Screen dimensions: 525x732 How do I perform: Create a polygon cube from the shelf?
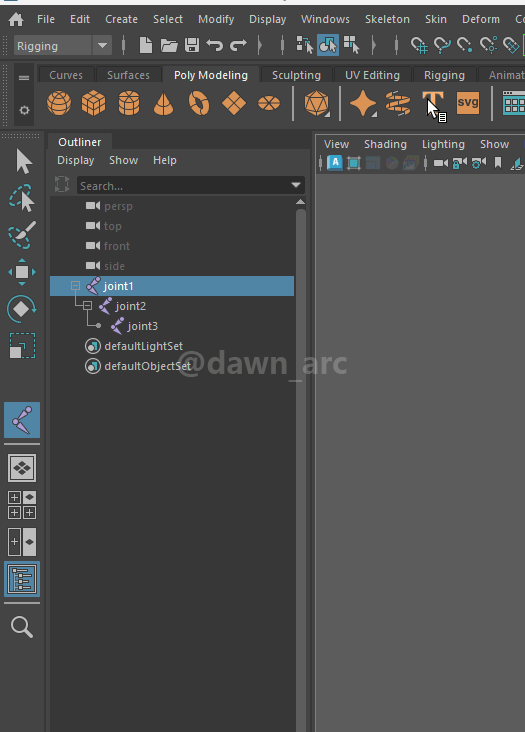[93, 103]
